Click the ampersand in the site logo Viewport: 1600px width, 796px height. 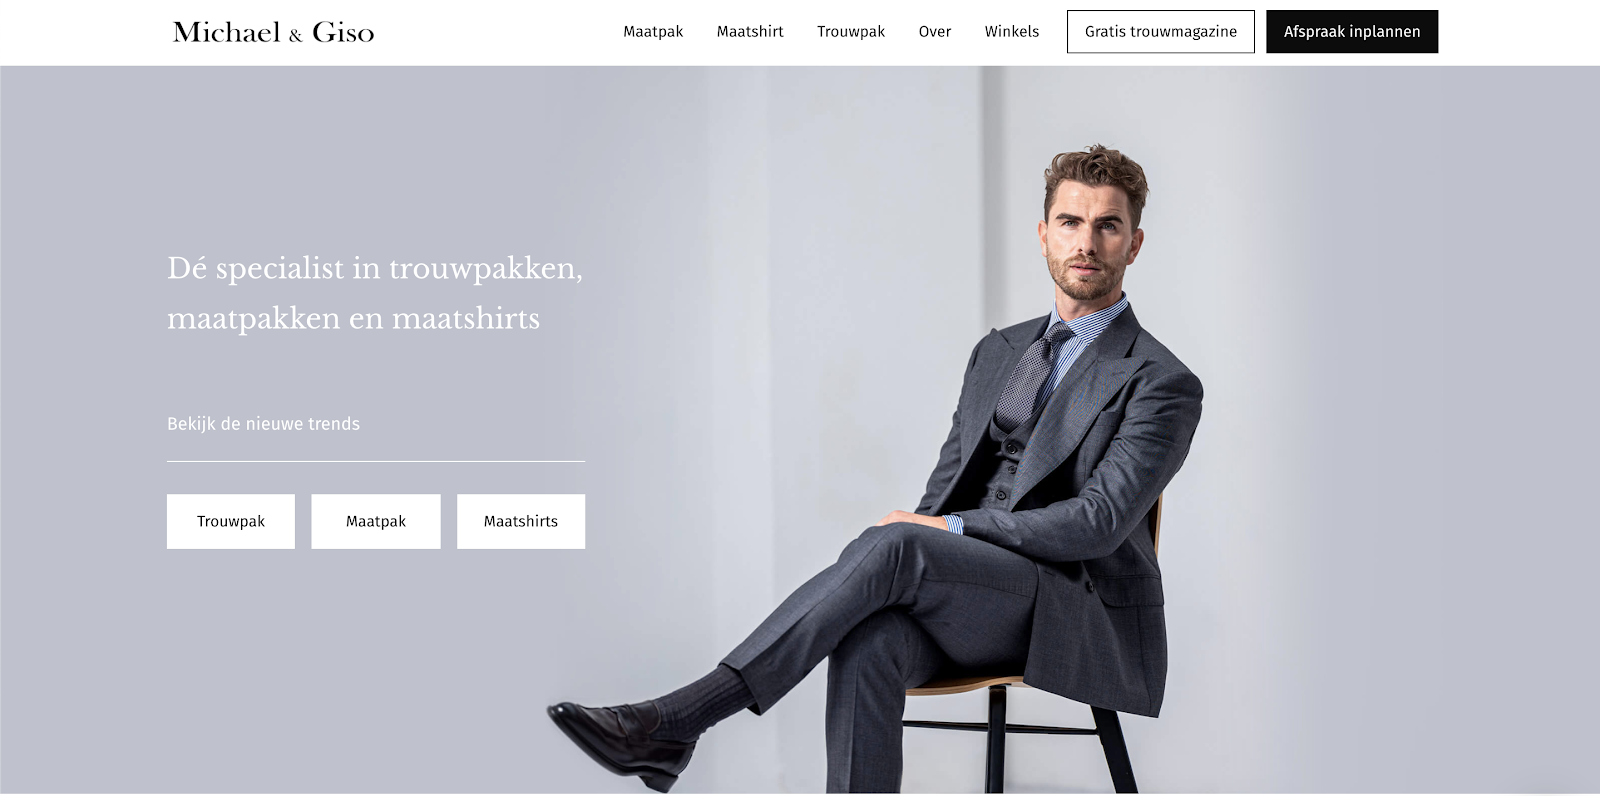click(295, 36)
